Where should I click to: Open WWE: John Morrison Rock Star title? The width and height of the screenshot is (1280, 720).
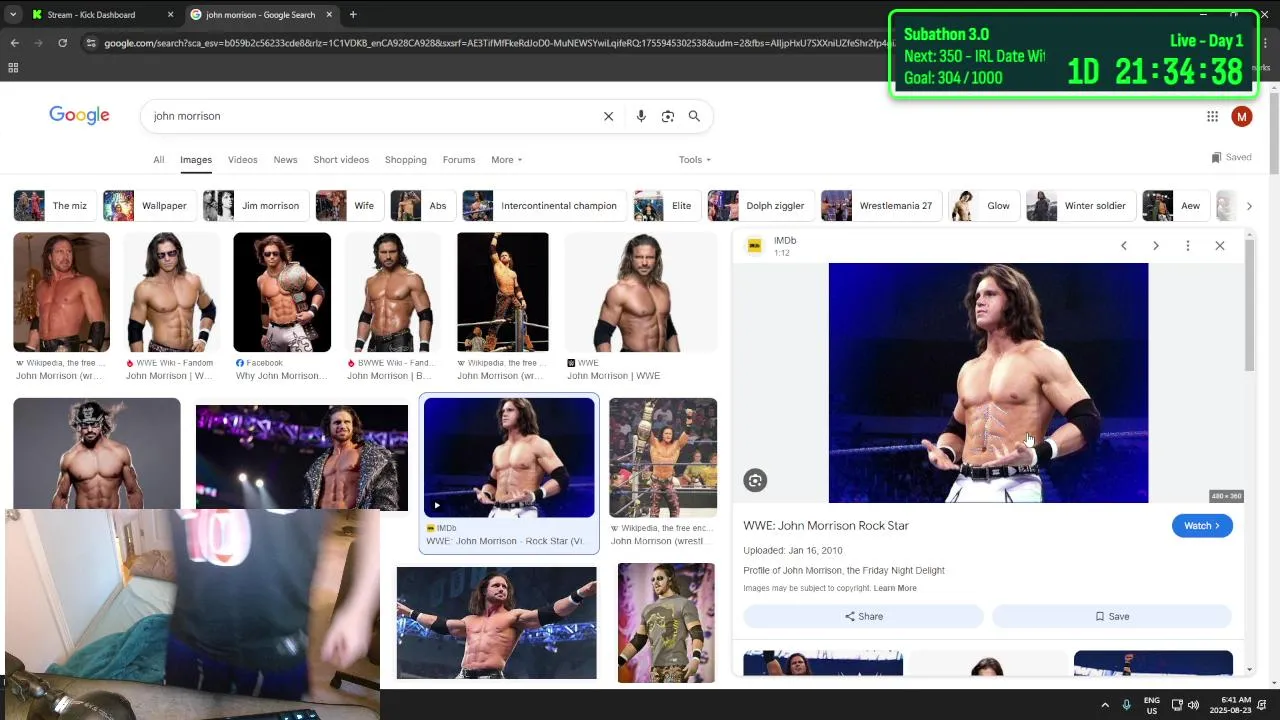(826, 526)
